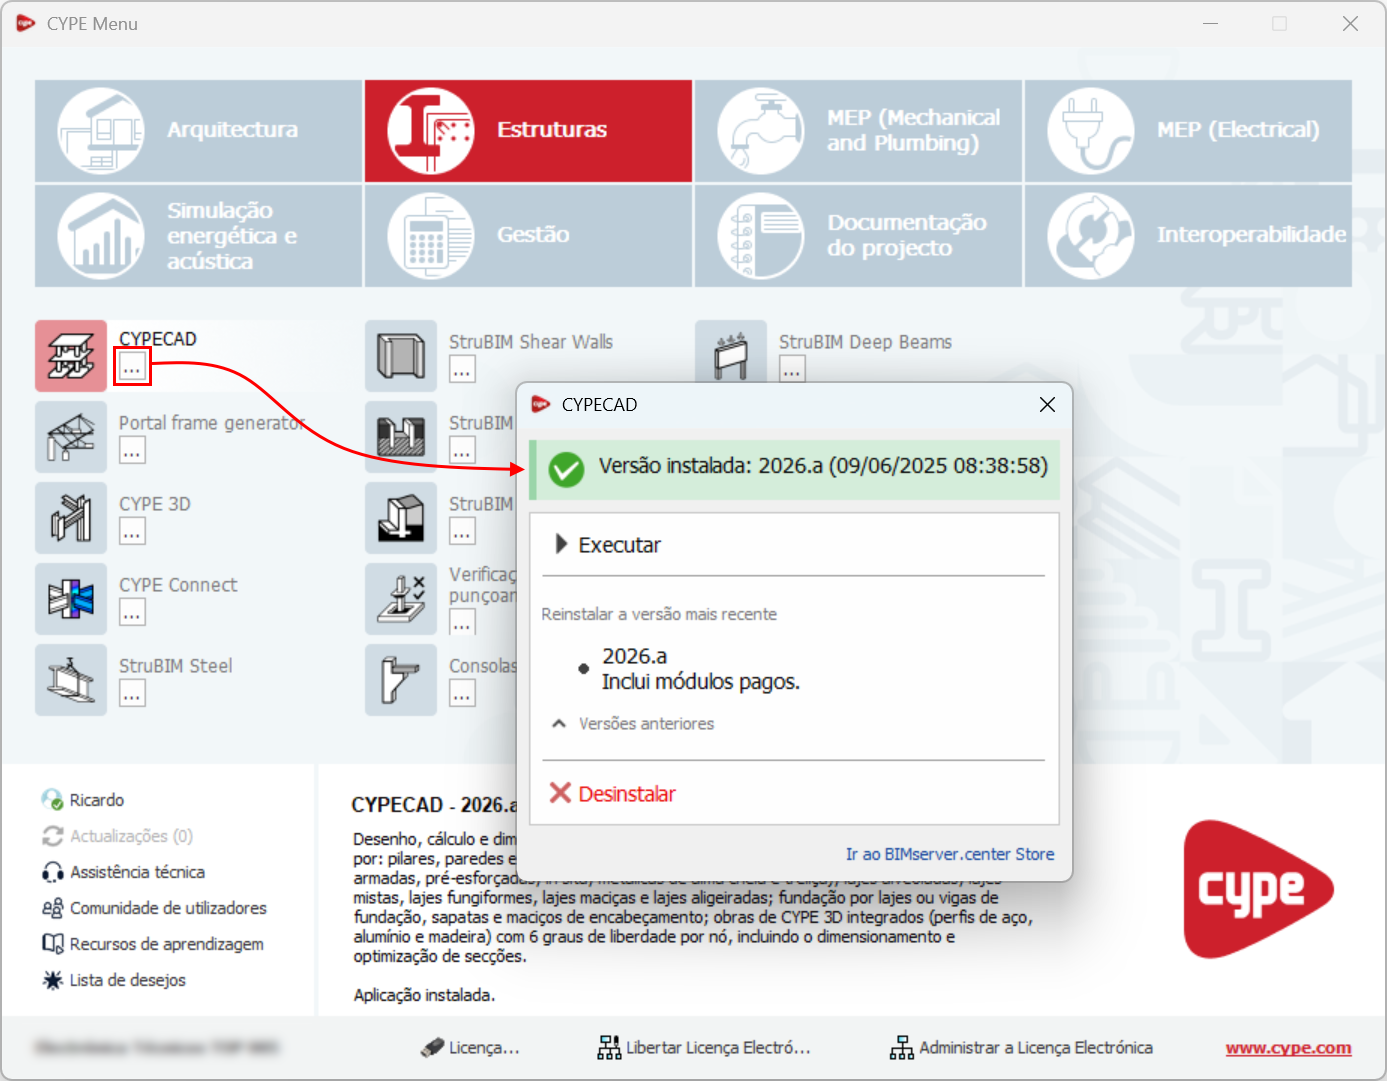Open options button under StruBIM Steel
The width and height of the screenshot is (1387, 1081).
click(x=132, y=693)
